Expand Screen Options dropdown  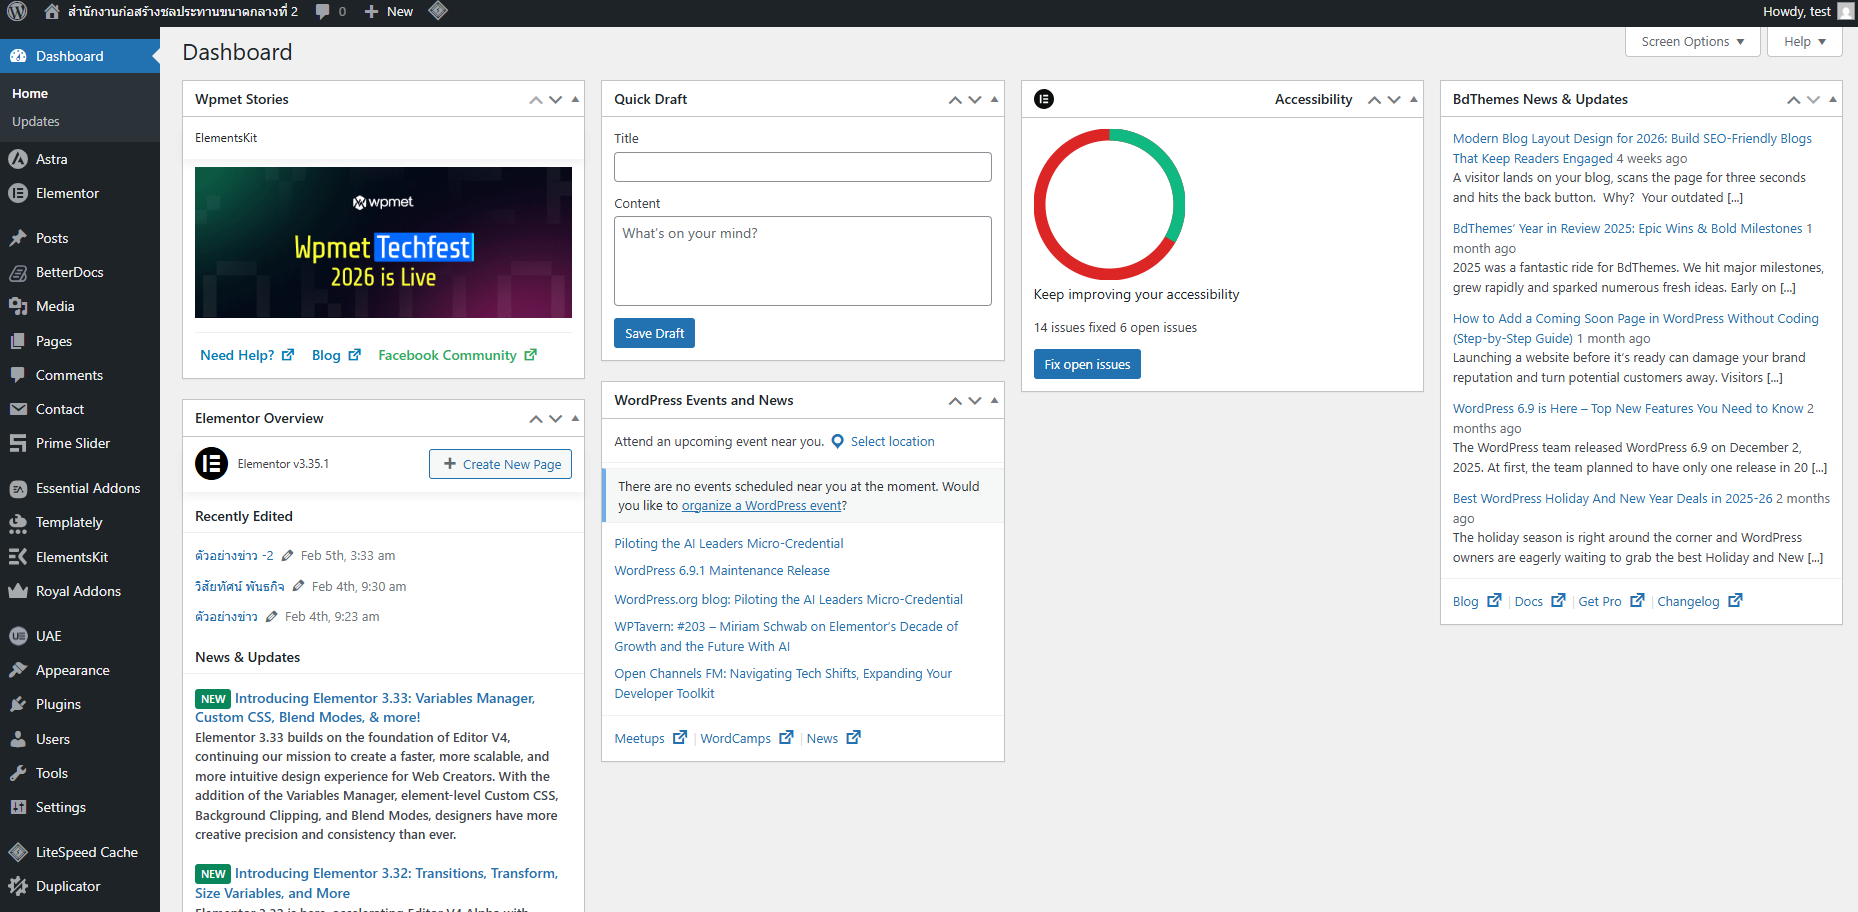coord(1692,41)
